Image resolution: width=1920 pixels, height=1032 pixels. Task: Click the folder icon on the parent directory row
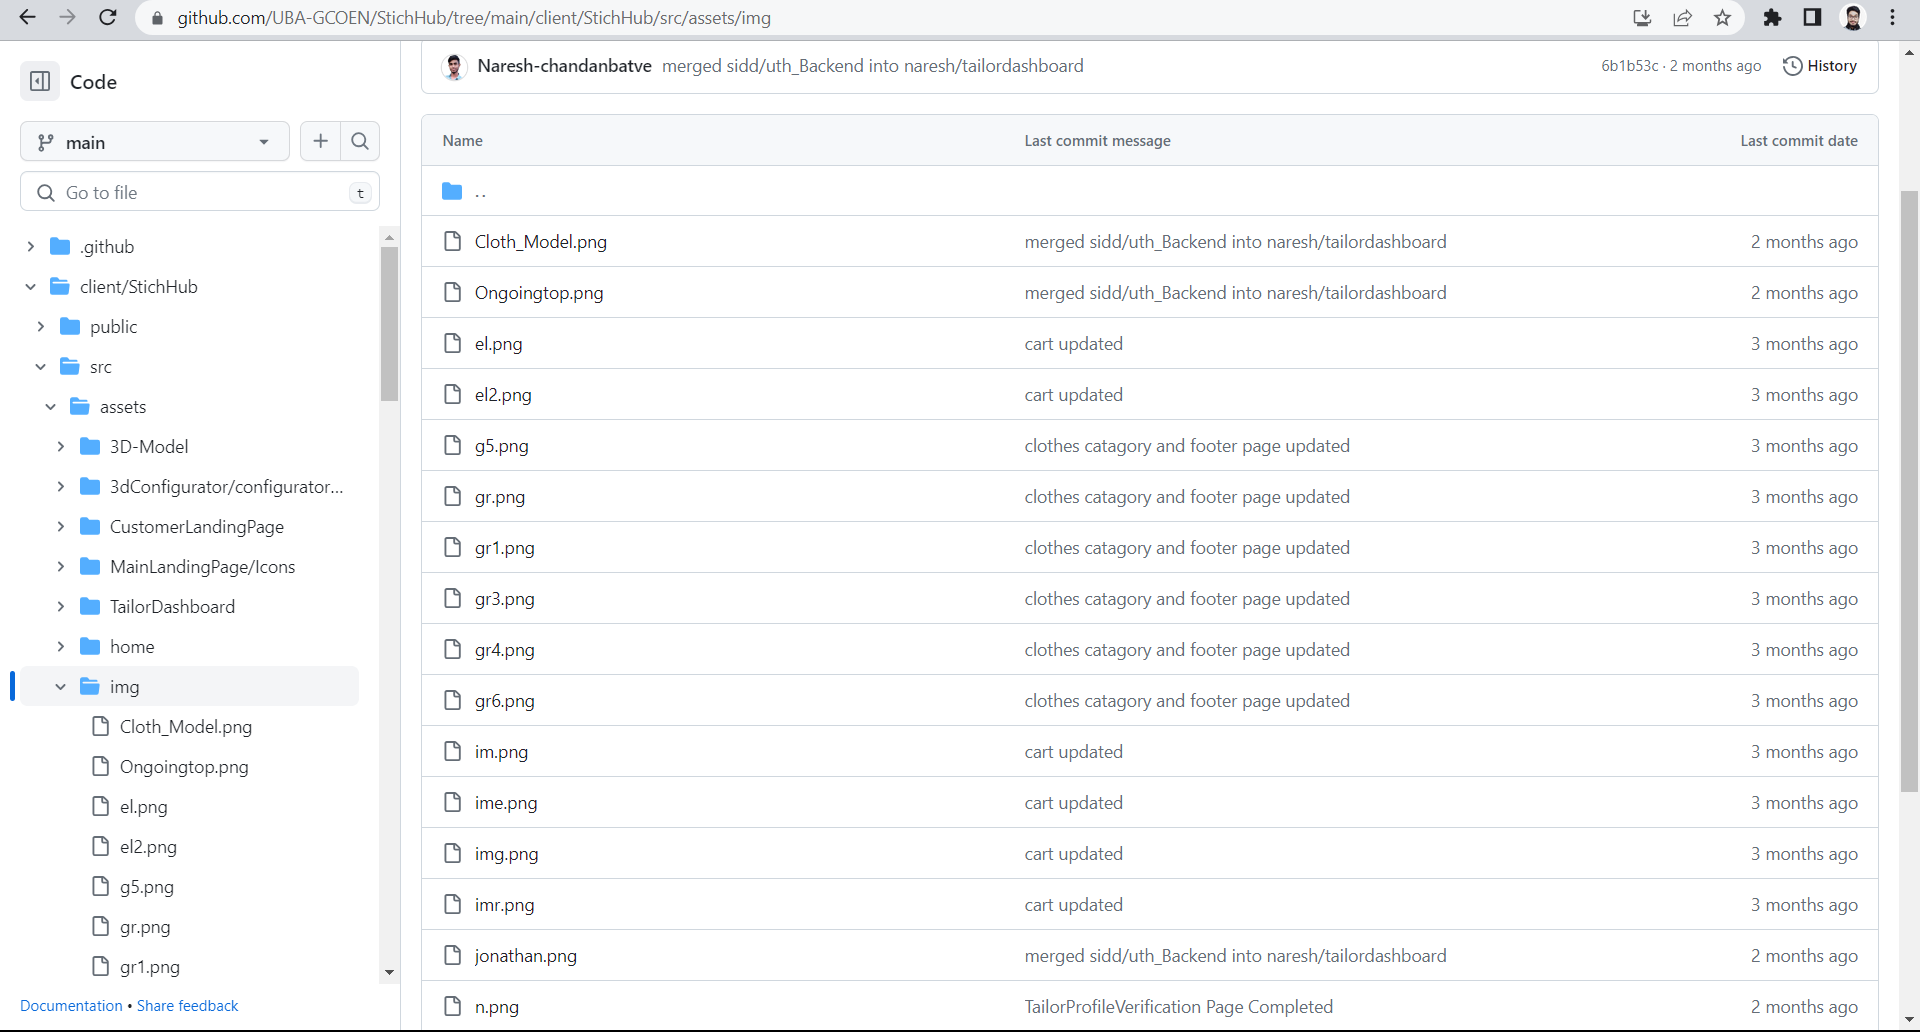452,191
